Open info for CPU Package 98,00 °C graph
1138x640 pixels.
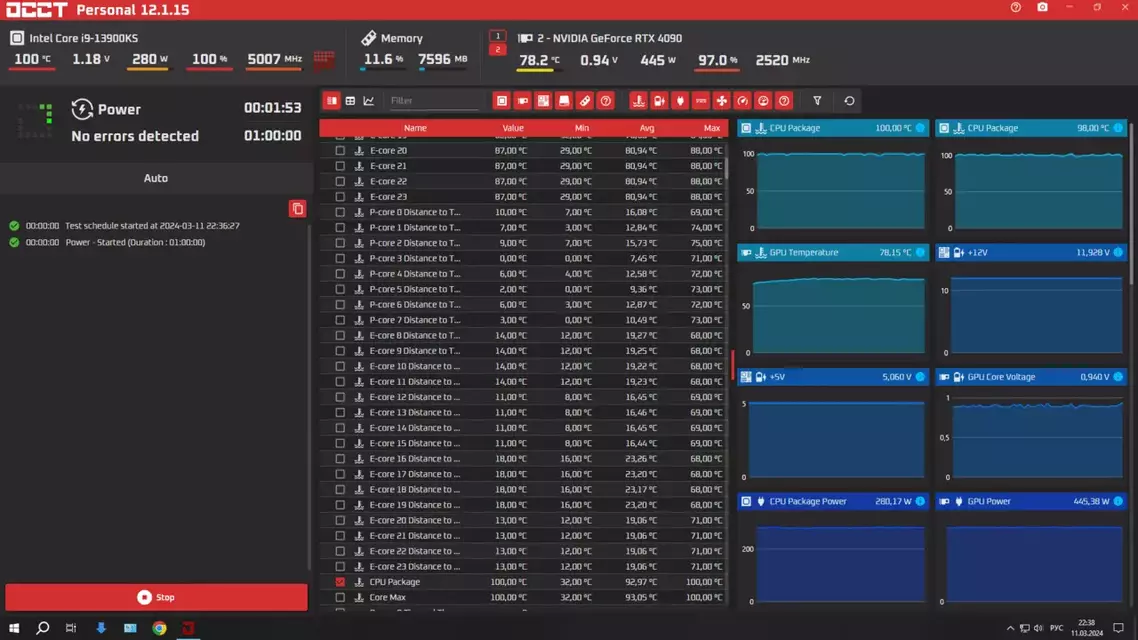(x=1118, y=128)
